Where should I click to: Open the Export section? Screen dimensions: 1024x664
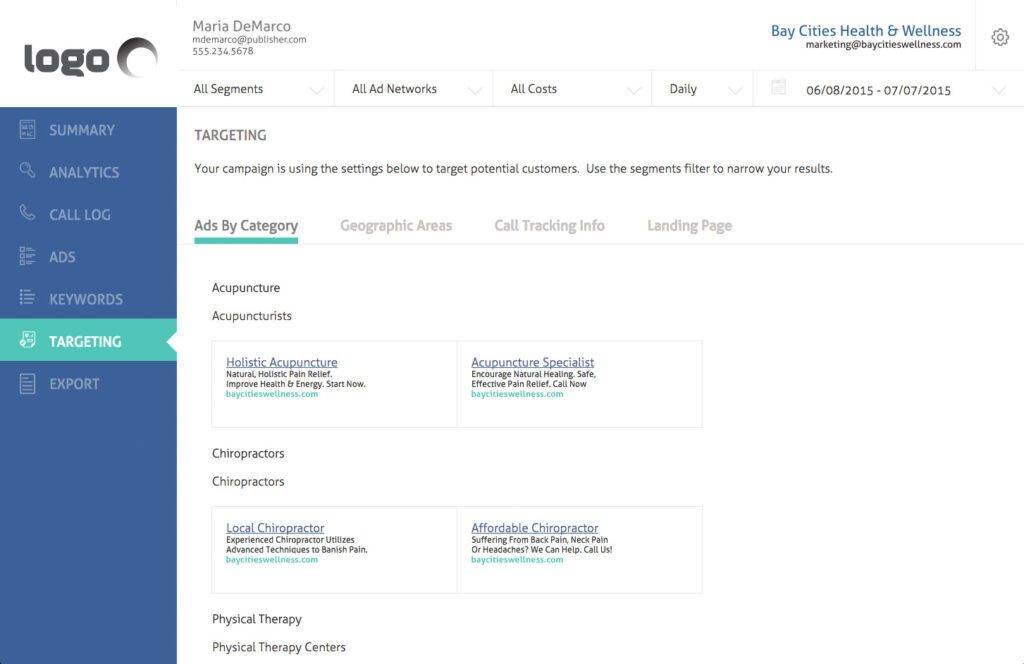pos(88,384)
